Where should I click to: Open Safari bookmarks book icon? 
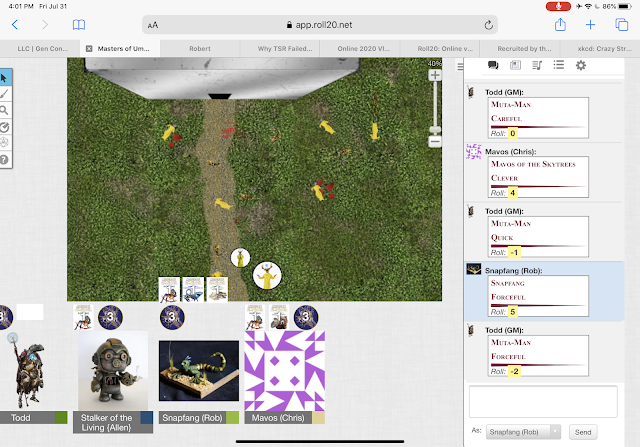point(79,25)
